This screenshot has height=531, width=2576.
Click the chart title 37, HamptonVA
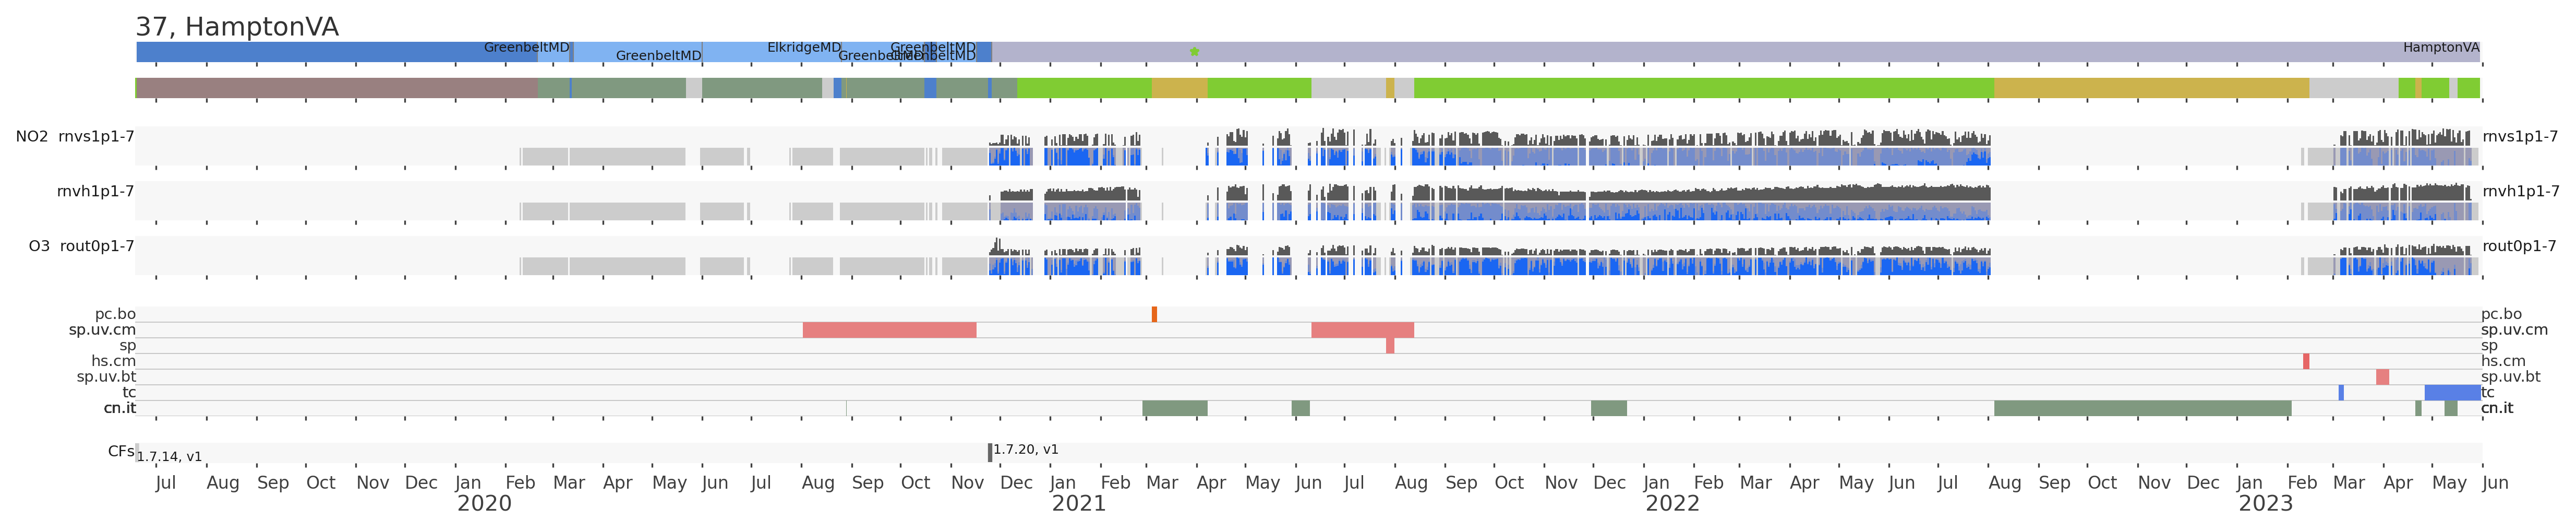pyautogui.click(x=237, y=27)
